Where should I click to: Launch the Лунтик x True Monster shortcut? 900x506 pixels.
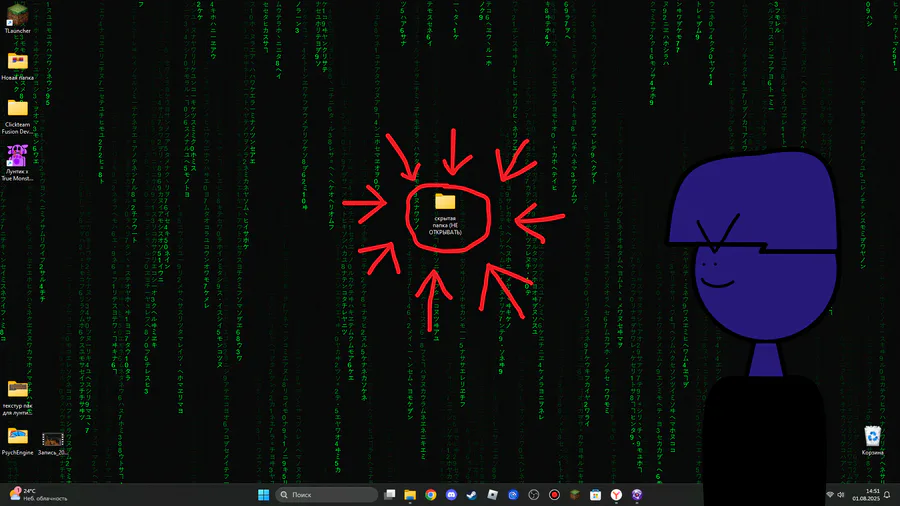(x=17, y=163)
